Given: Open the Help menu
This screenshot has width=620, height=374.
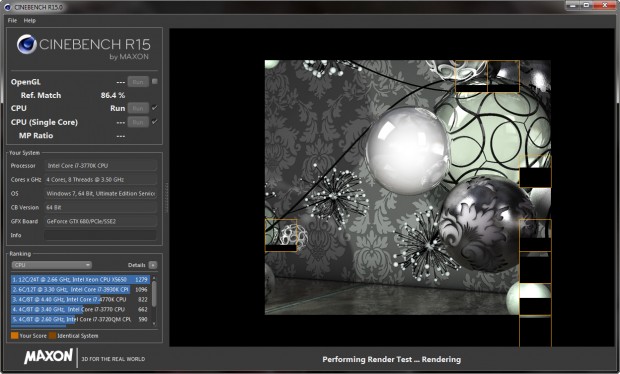Looking at the screenshot, I should pyautogui.click(x=29, y=21).
